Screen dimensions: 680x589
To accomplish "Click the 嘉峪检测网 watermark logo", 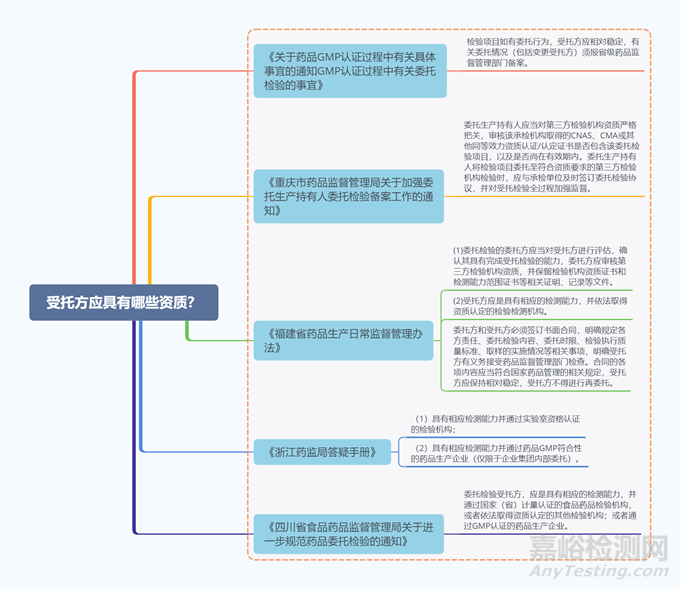I will point(597,549).
